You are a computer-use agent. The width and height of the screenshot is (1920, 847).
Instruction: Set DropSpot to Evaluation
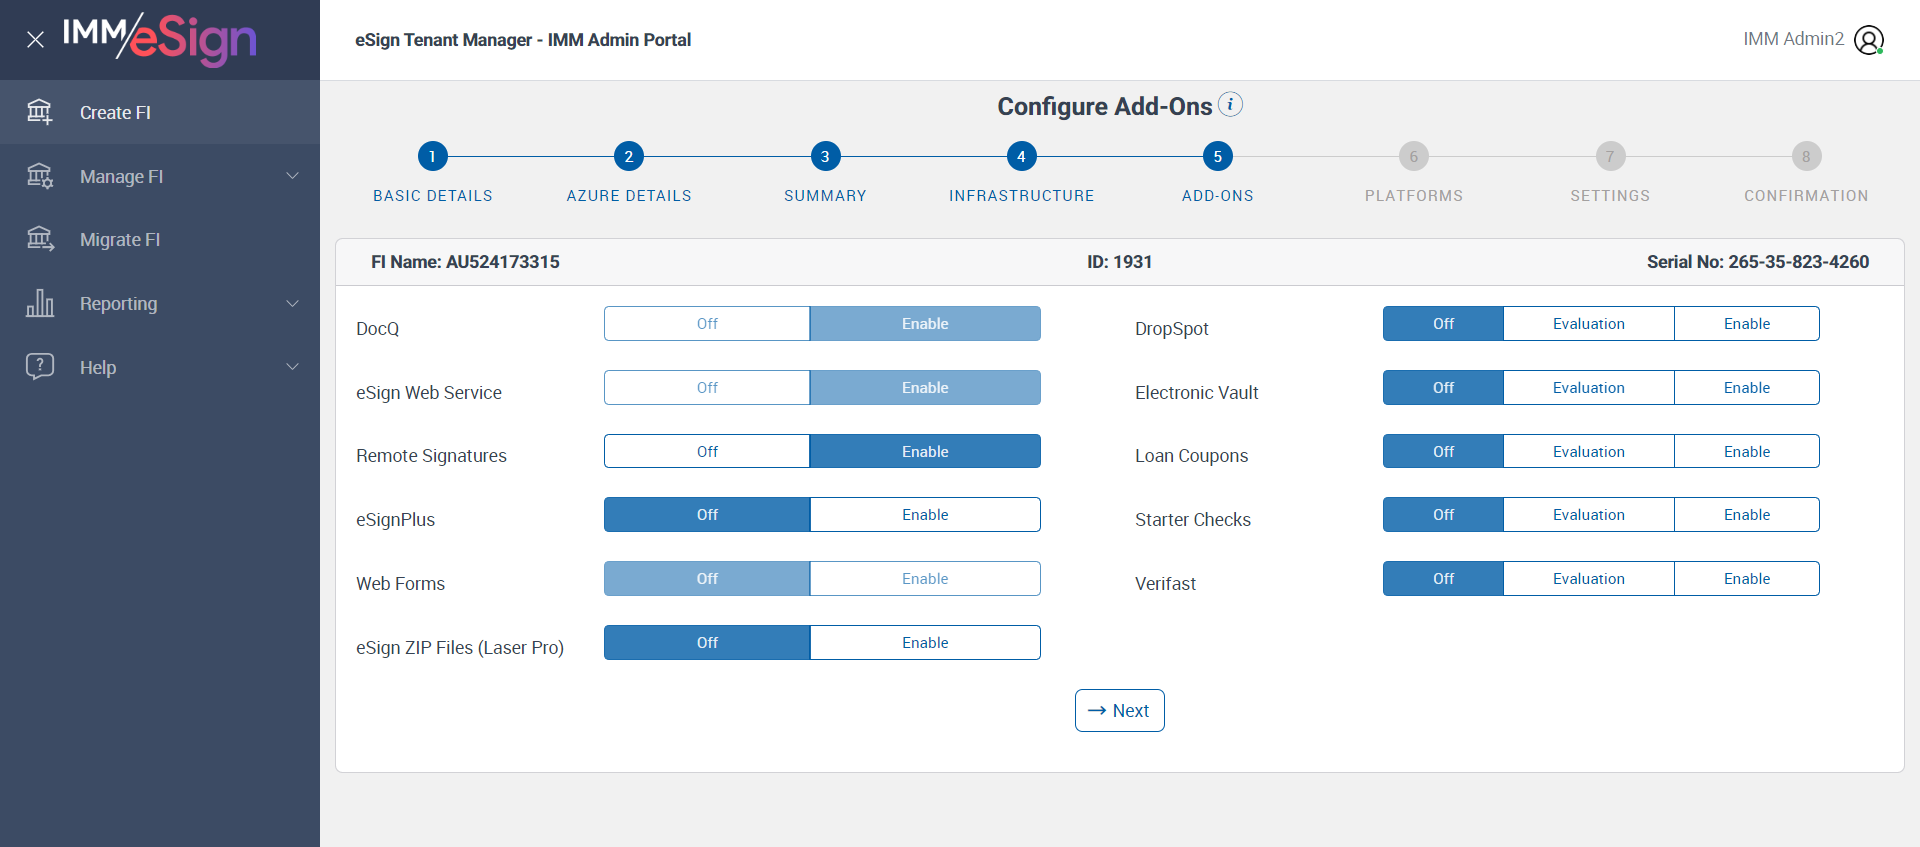(x=1588, y=324)
